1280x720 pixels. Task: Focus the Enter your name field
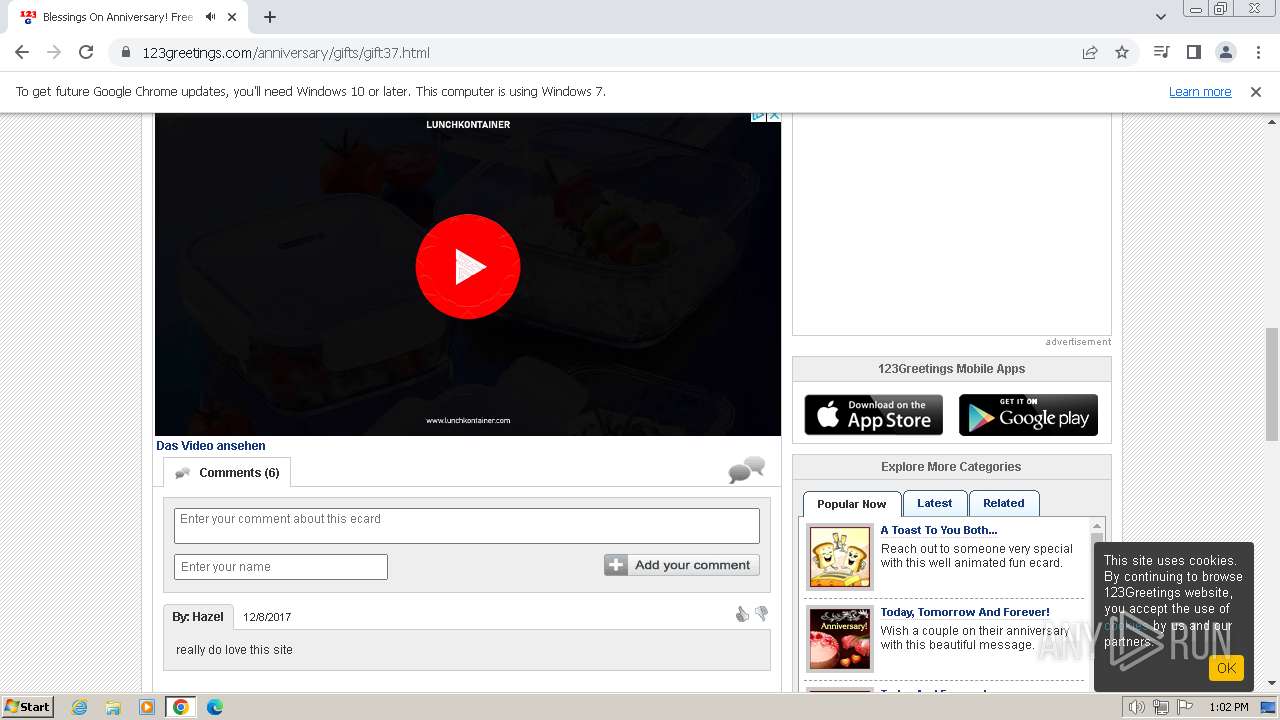[x=281, y=567]
